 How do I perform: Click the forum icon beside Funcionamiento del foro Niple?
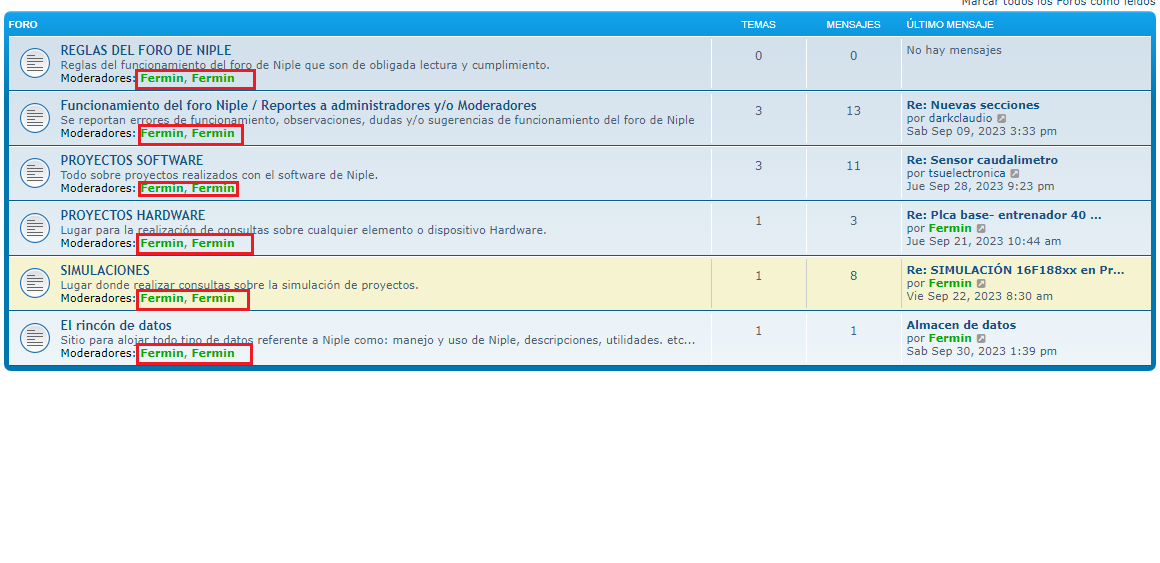coord(34,118)
